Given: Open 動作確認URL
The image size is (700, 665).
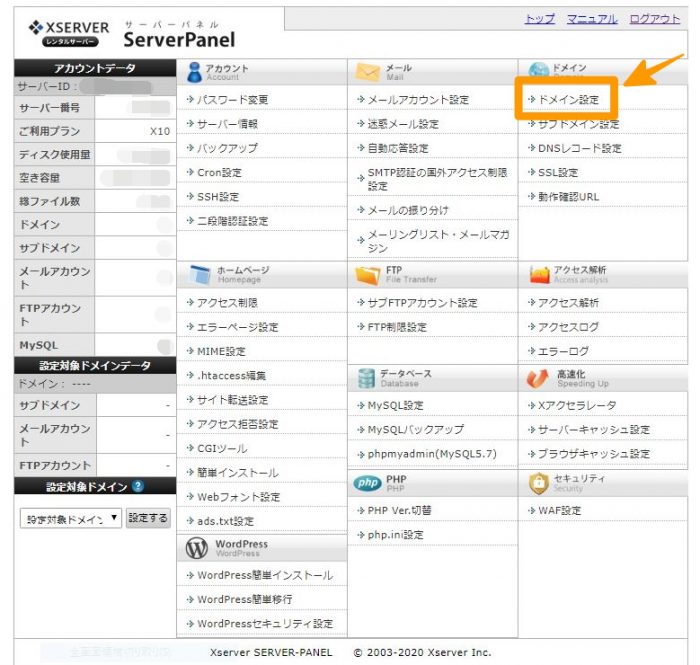Looking at the screenshot, I should (568, 197).
